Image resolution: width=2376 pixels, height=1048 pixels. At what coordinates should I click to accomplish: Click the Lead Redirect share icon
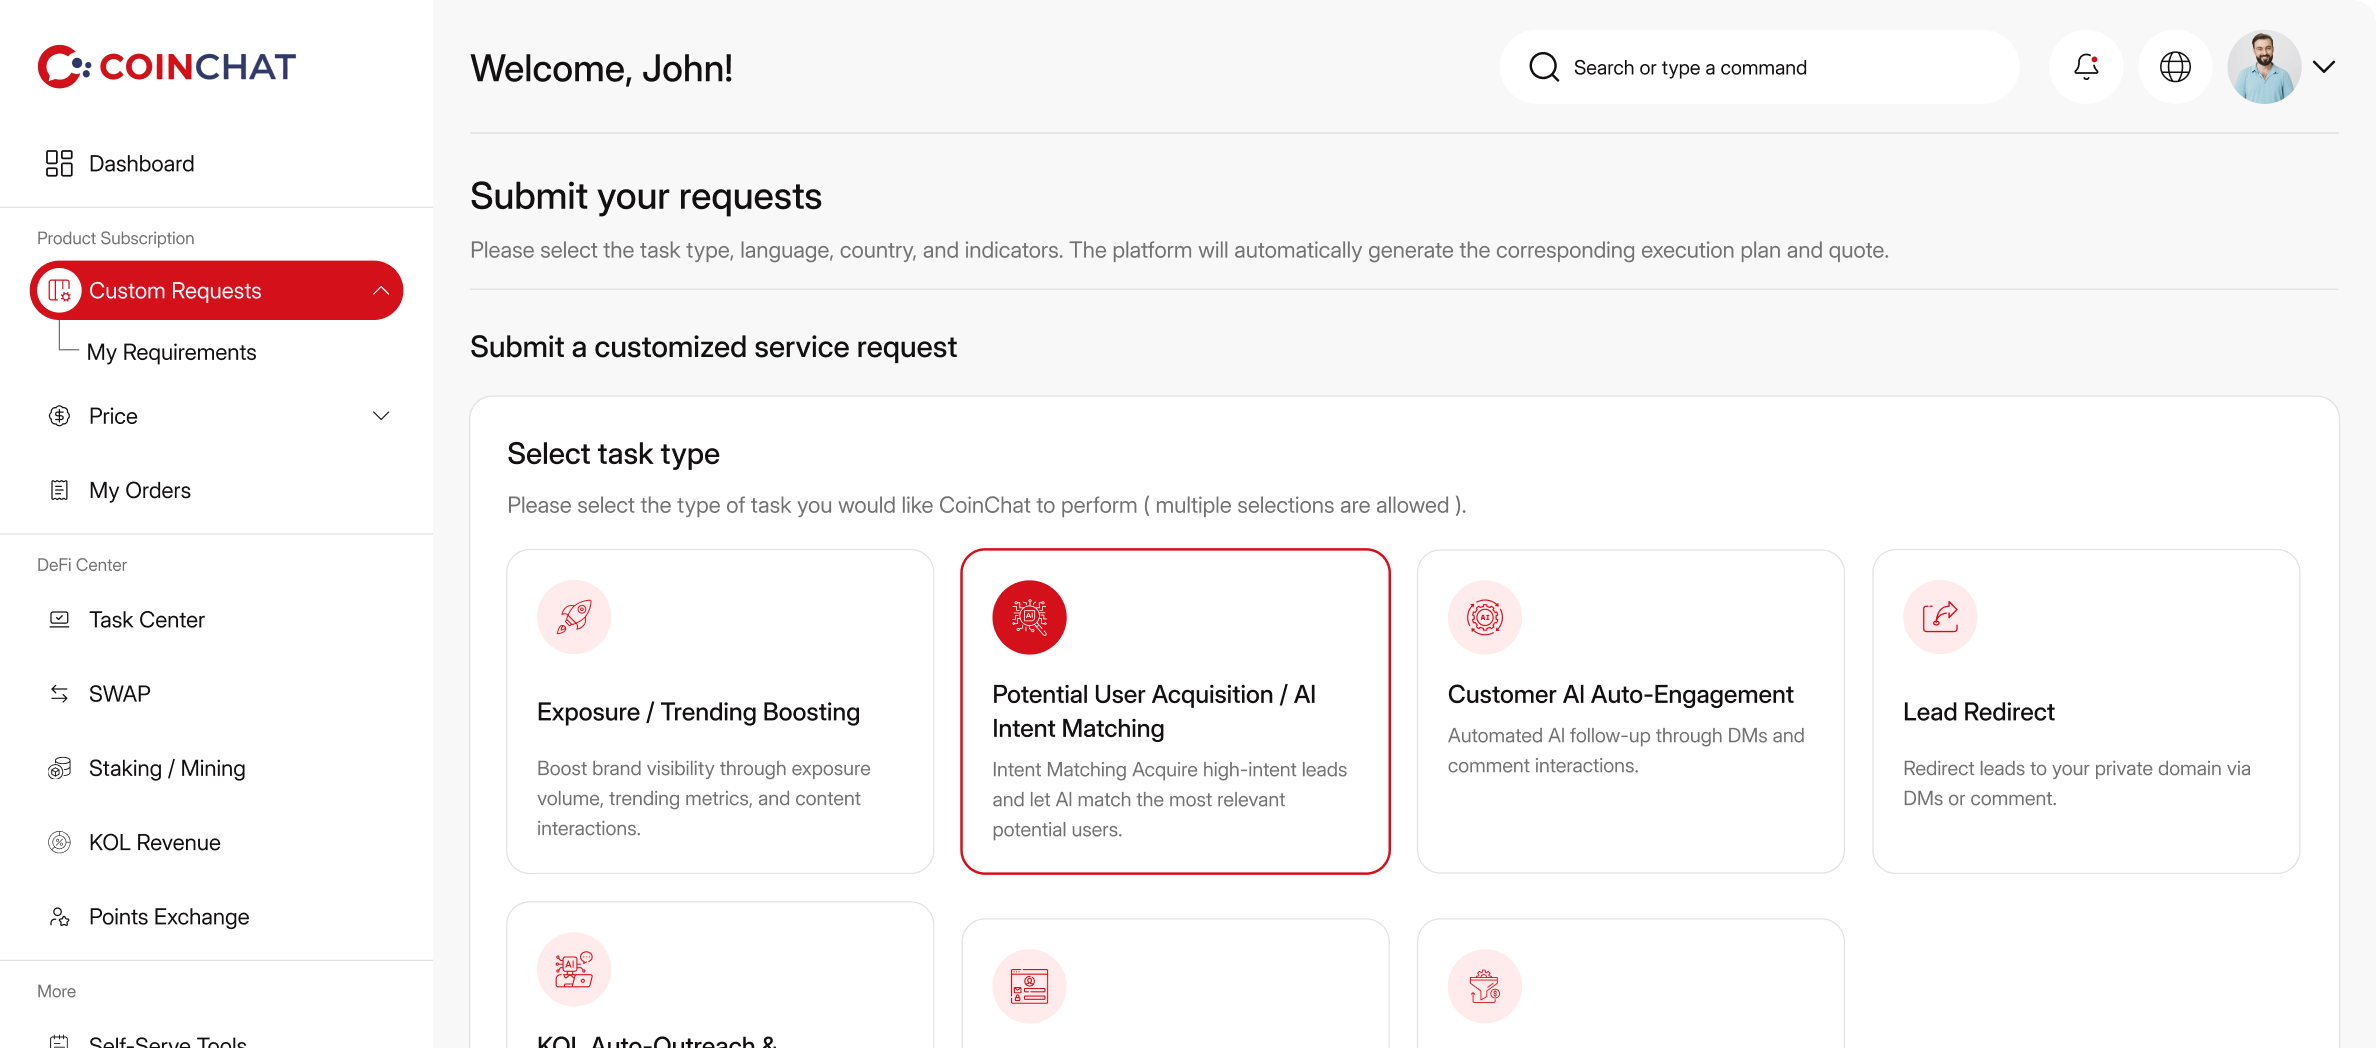1940,617
